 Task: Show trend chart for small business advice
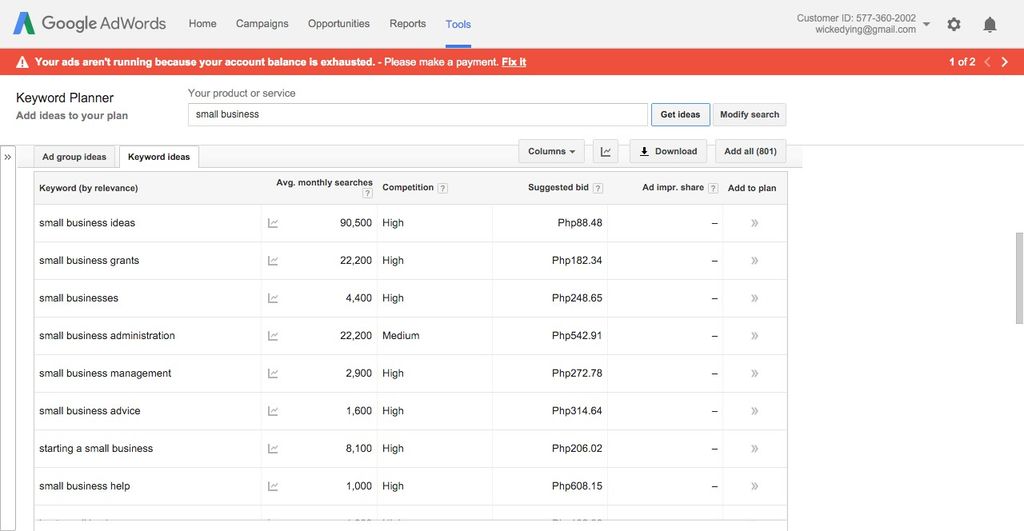273,411
